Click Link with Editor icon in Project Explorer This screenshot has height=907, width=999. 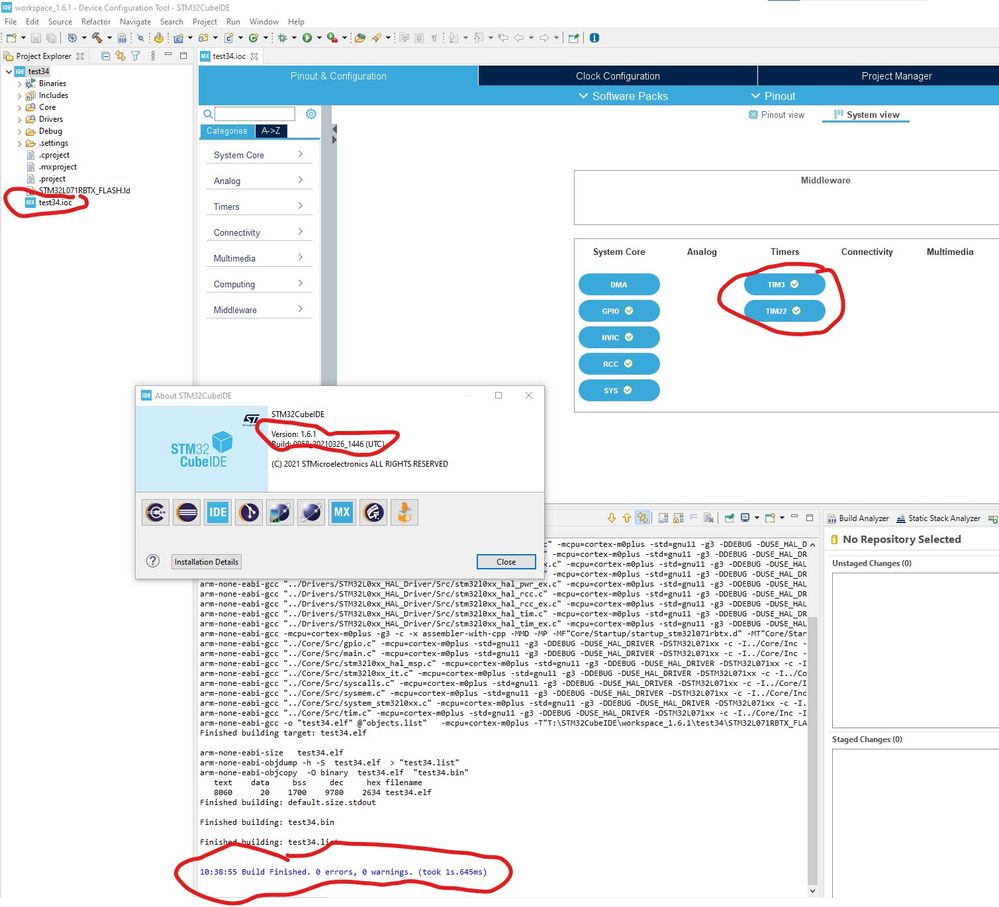click(120, 56)
